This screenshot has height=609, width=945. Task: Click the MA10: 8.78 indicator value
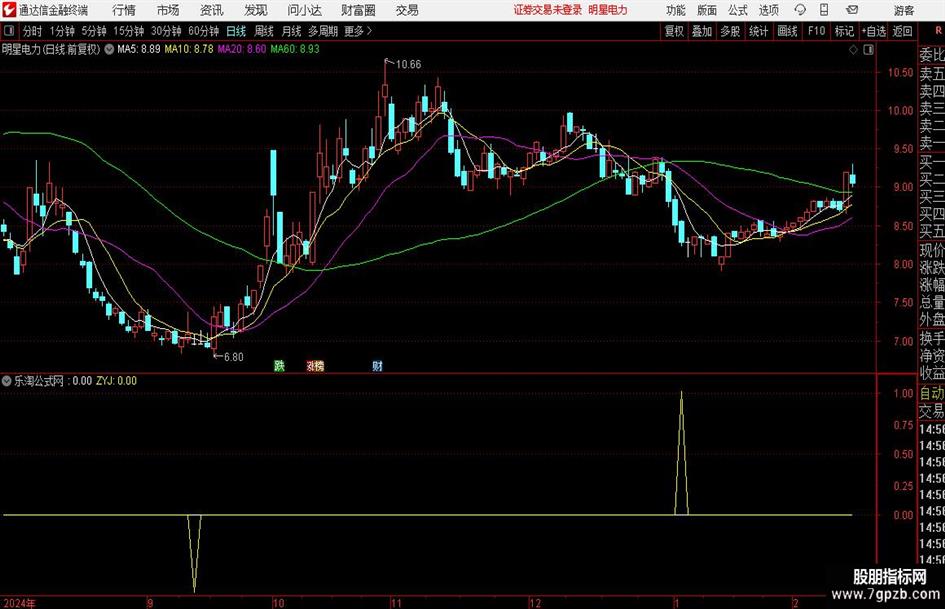tap(189, 49)
